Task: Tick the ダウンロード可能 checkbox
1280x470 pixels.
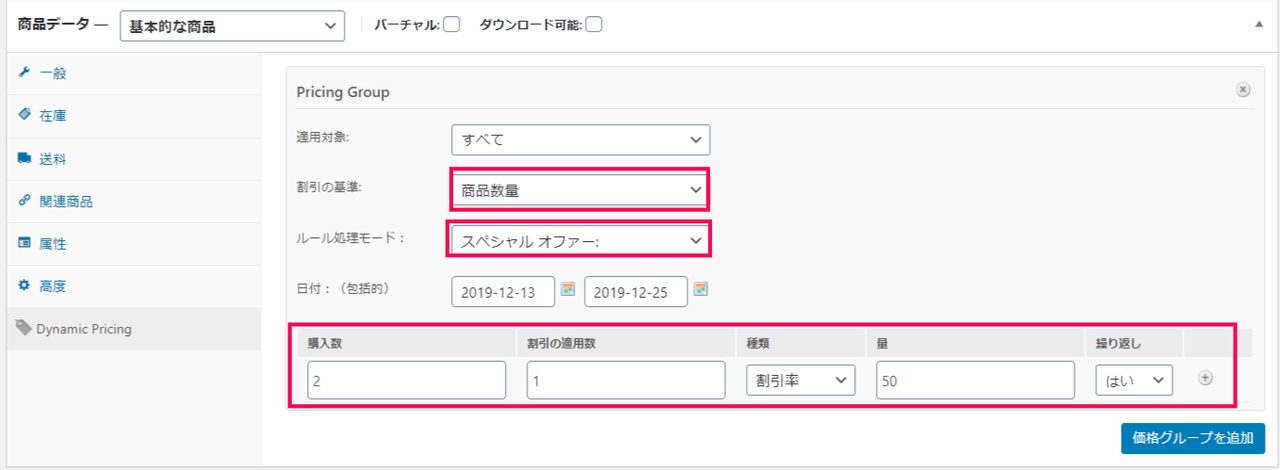Action: tap(593, 25)
